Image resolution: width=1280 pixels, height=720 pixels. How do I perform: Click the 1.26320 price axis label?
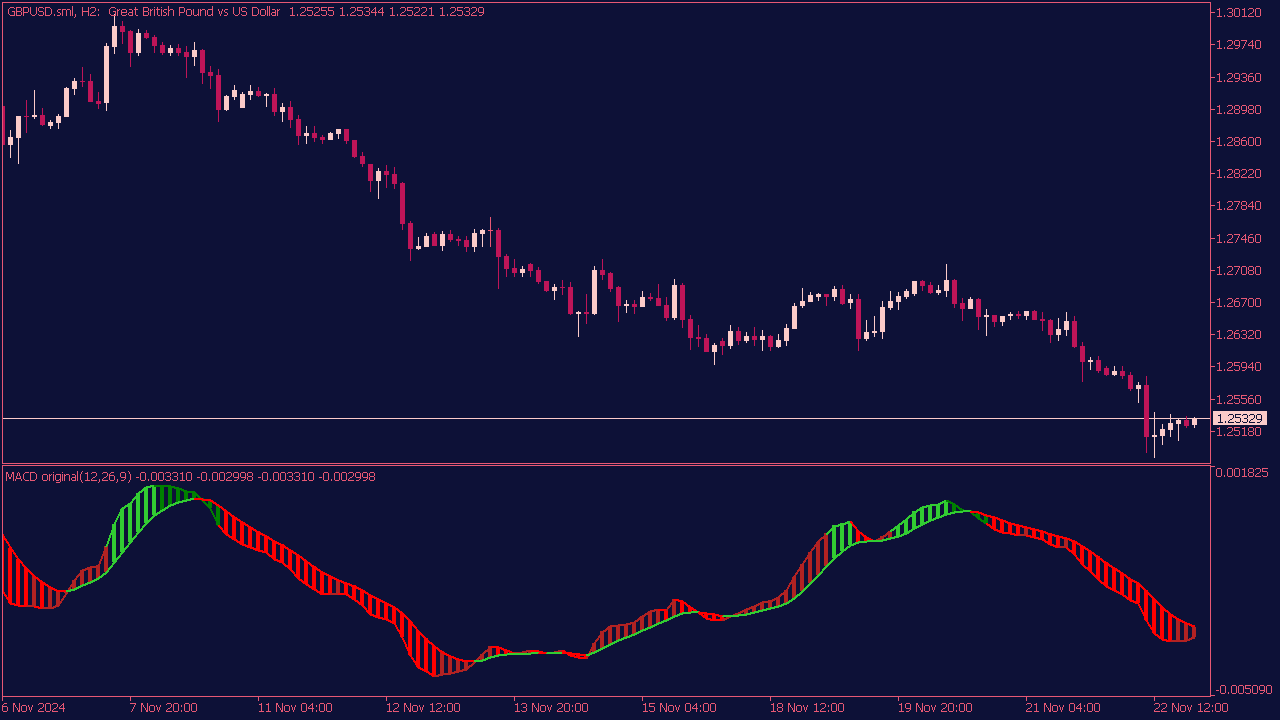tap(1240, 334)
